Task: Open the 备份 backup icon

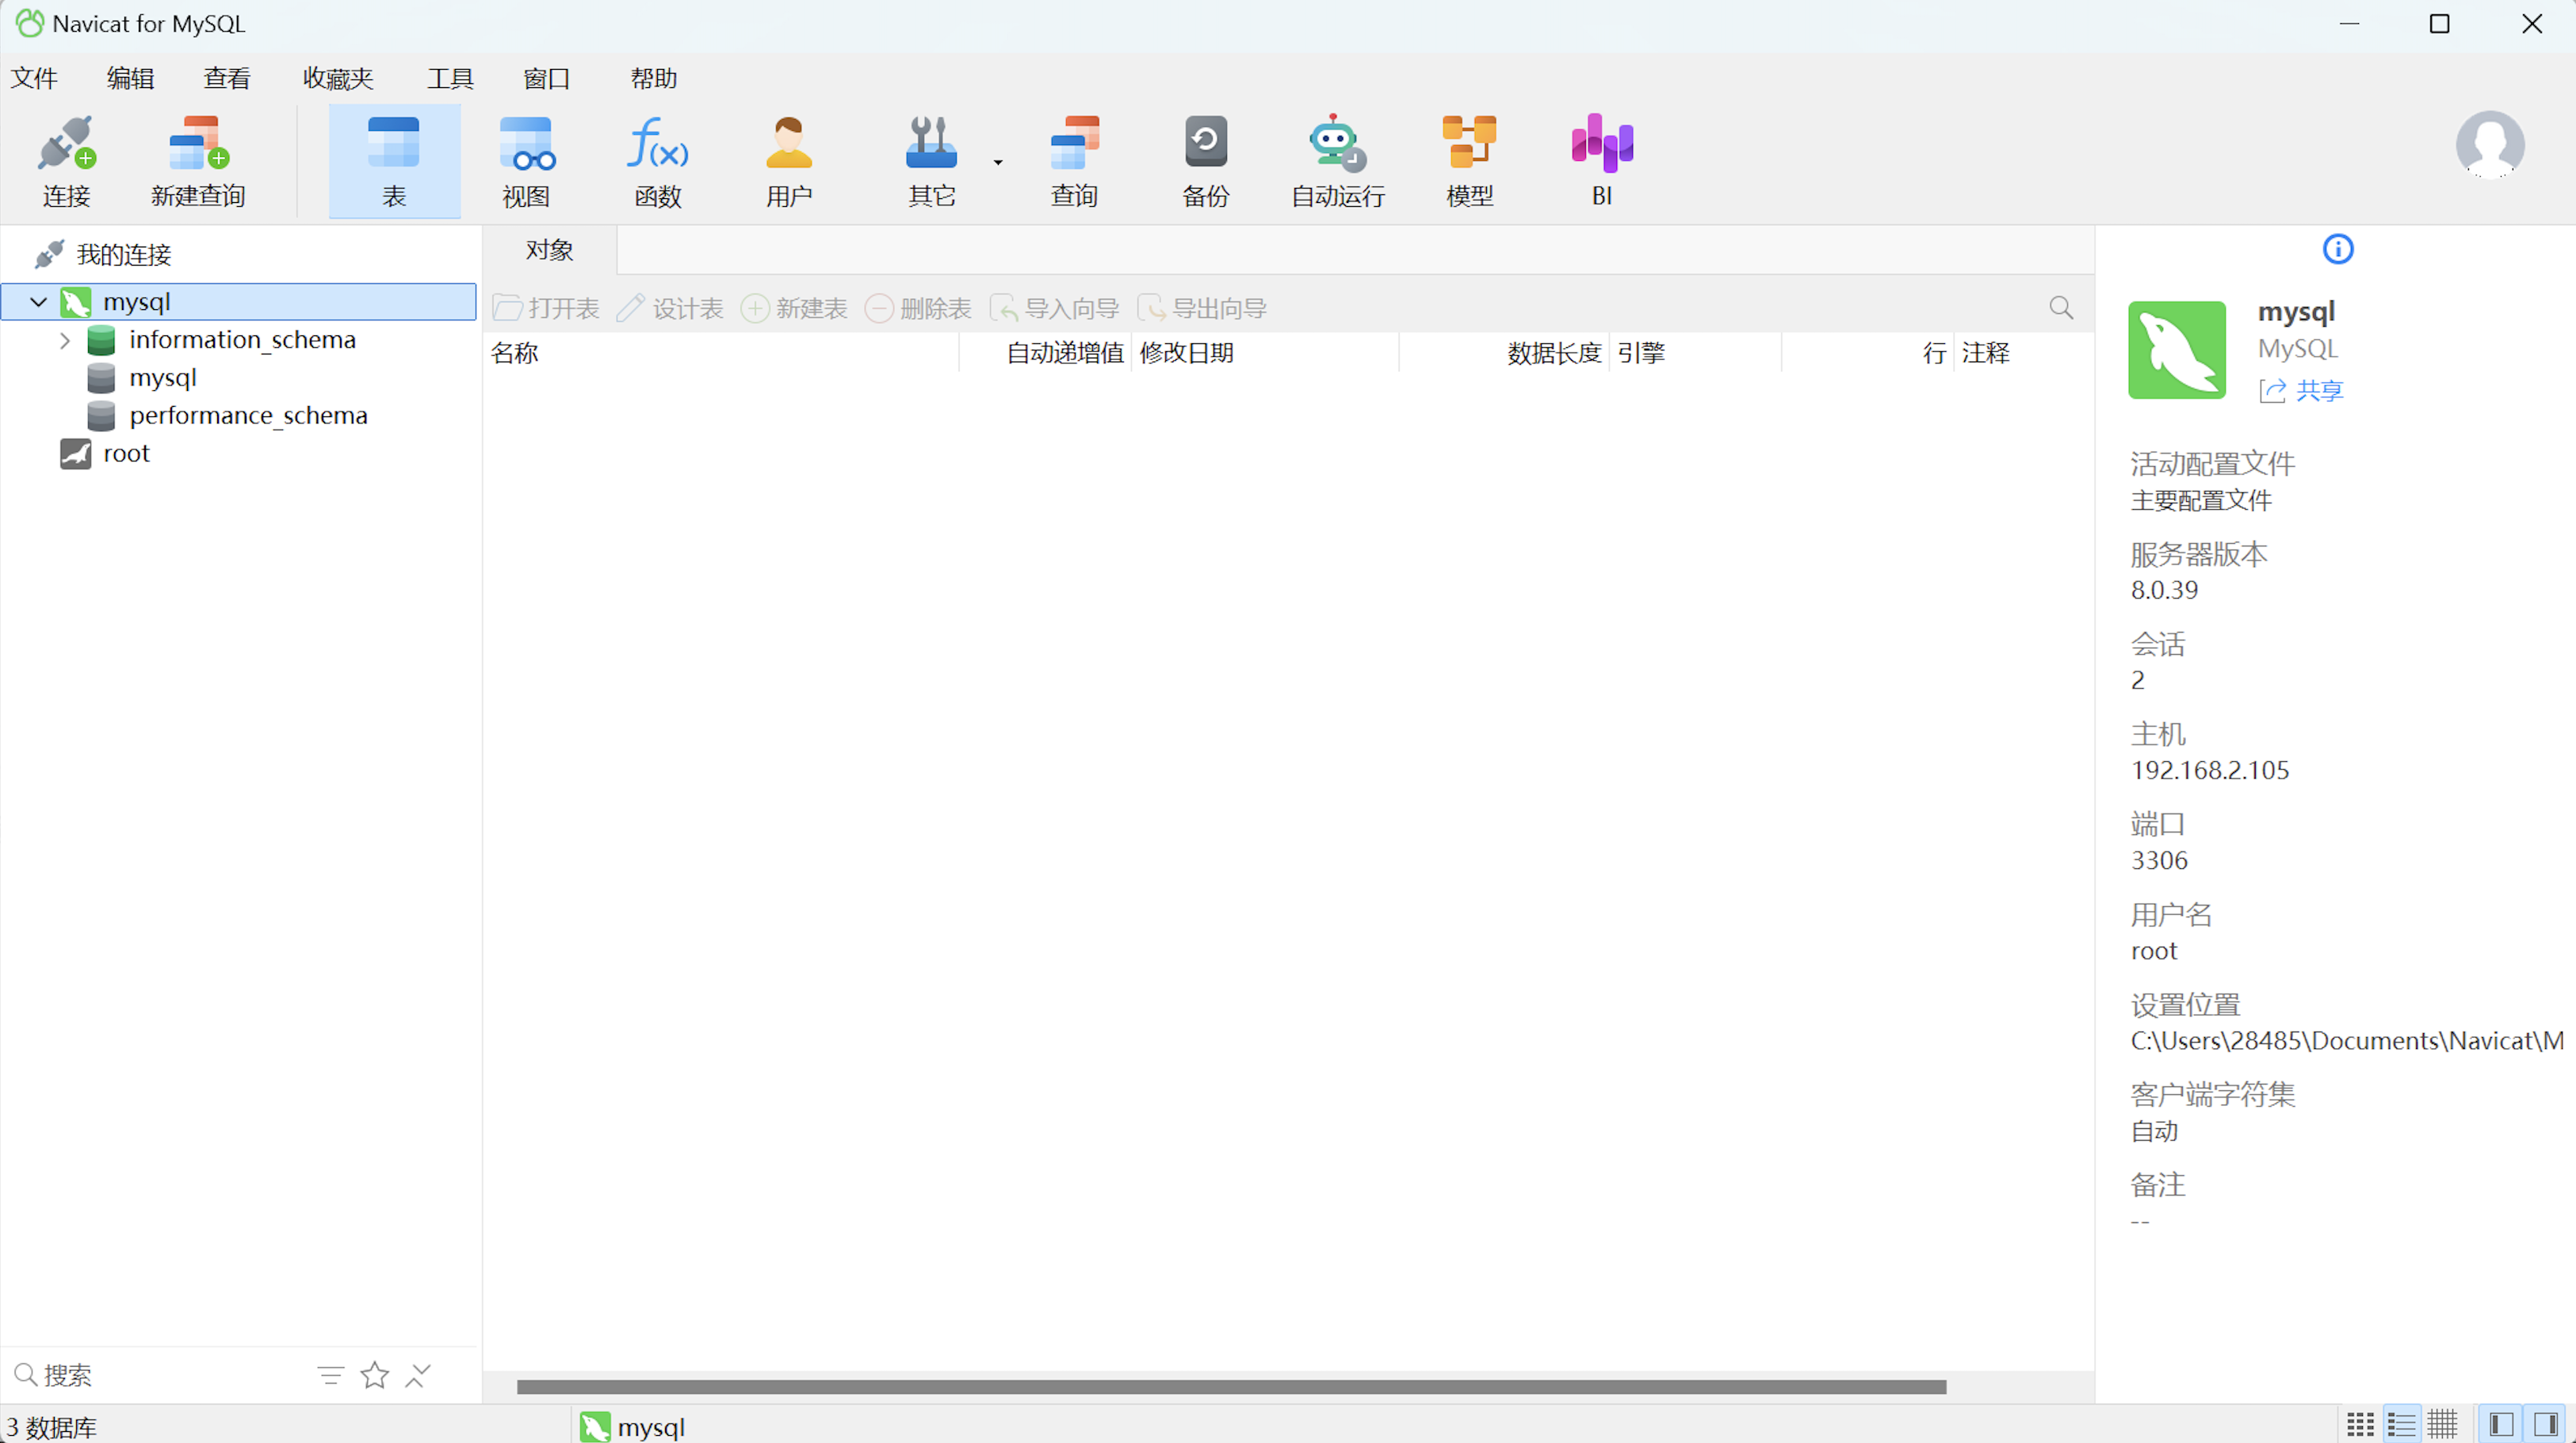Action: coord(1206,161)
